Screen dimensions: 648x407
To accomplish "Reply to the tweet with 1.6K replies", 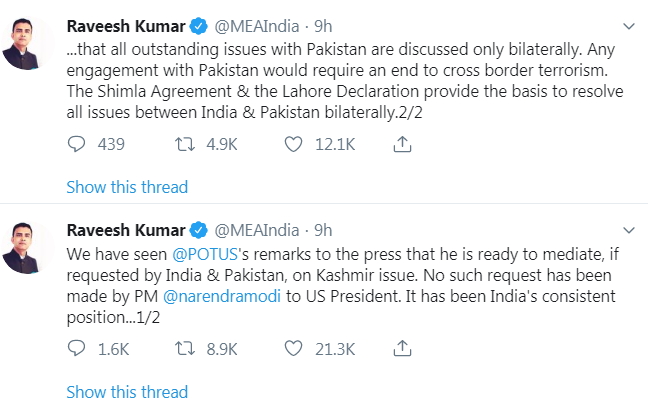I will click(76, 348).
